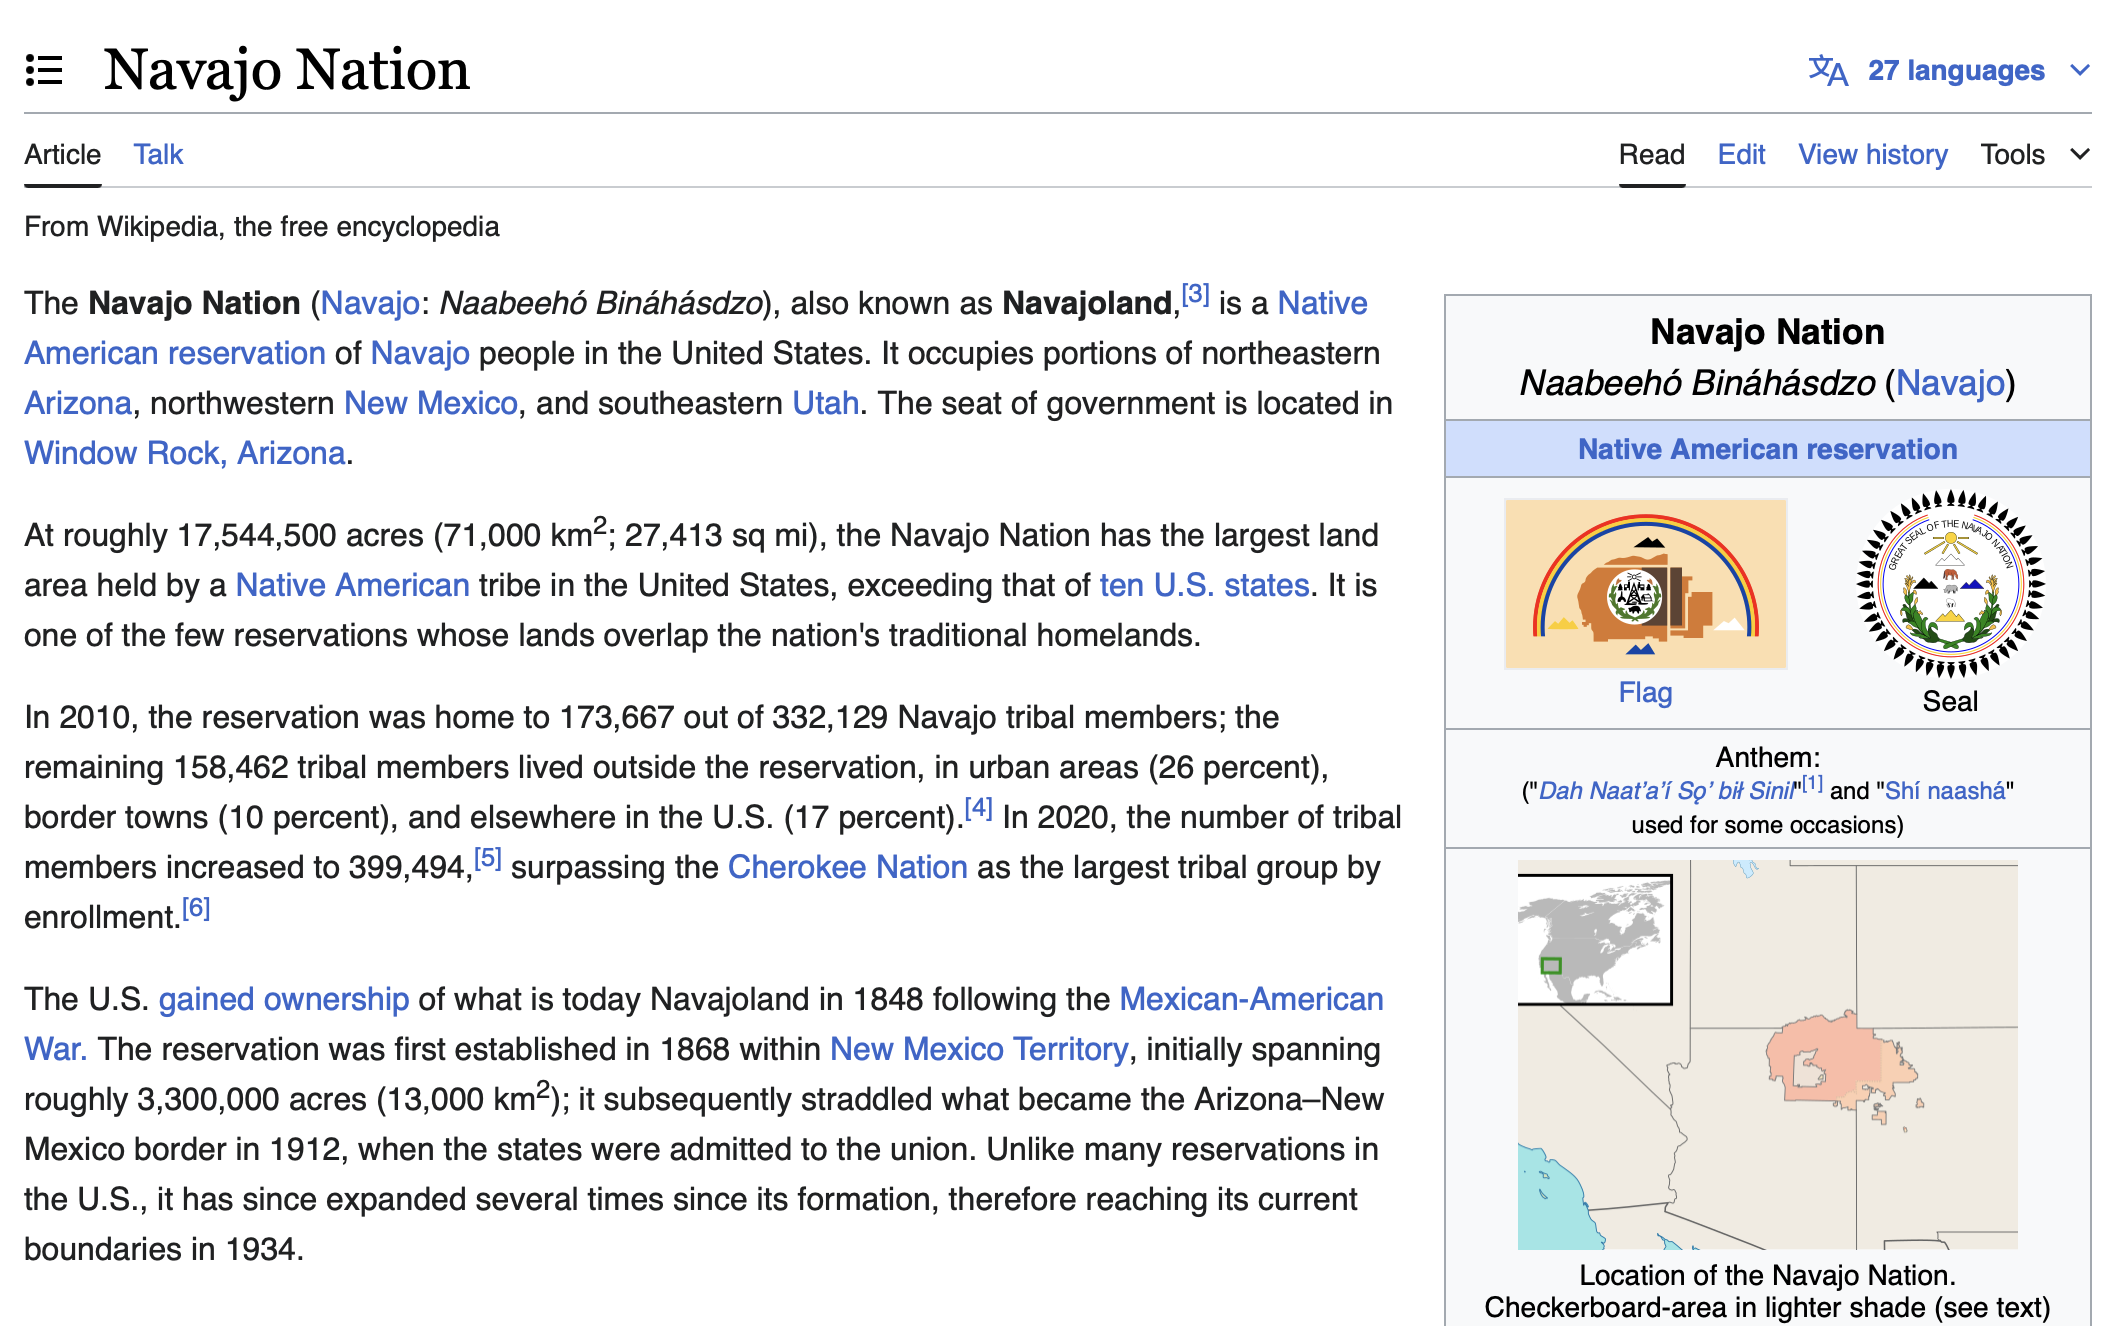Screen dimensions: 2122x1326
Task: Open the Shí naashá anthem link
Action: (x=1944, y=791)
